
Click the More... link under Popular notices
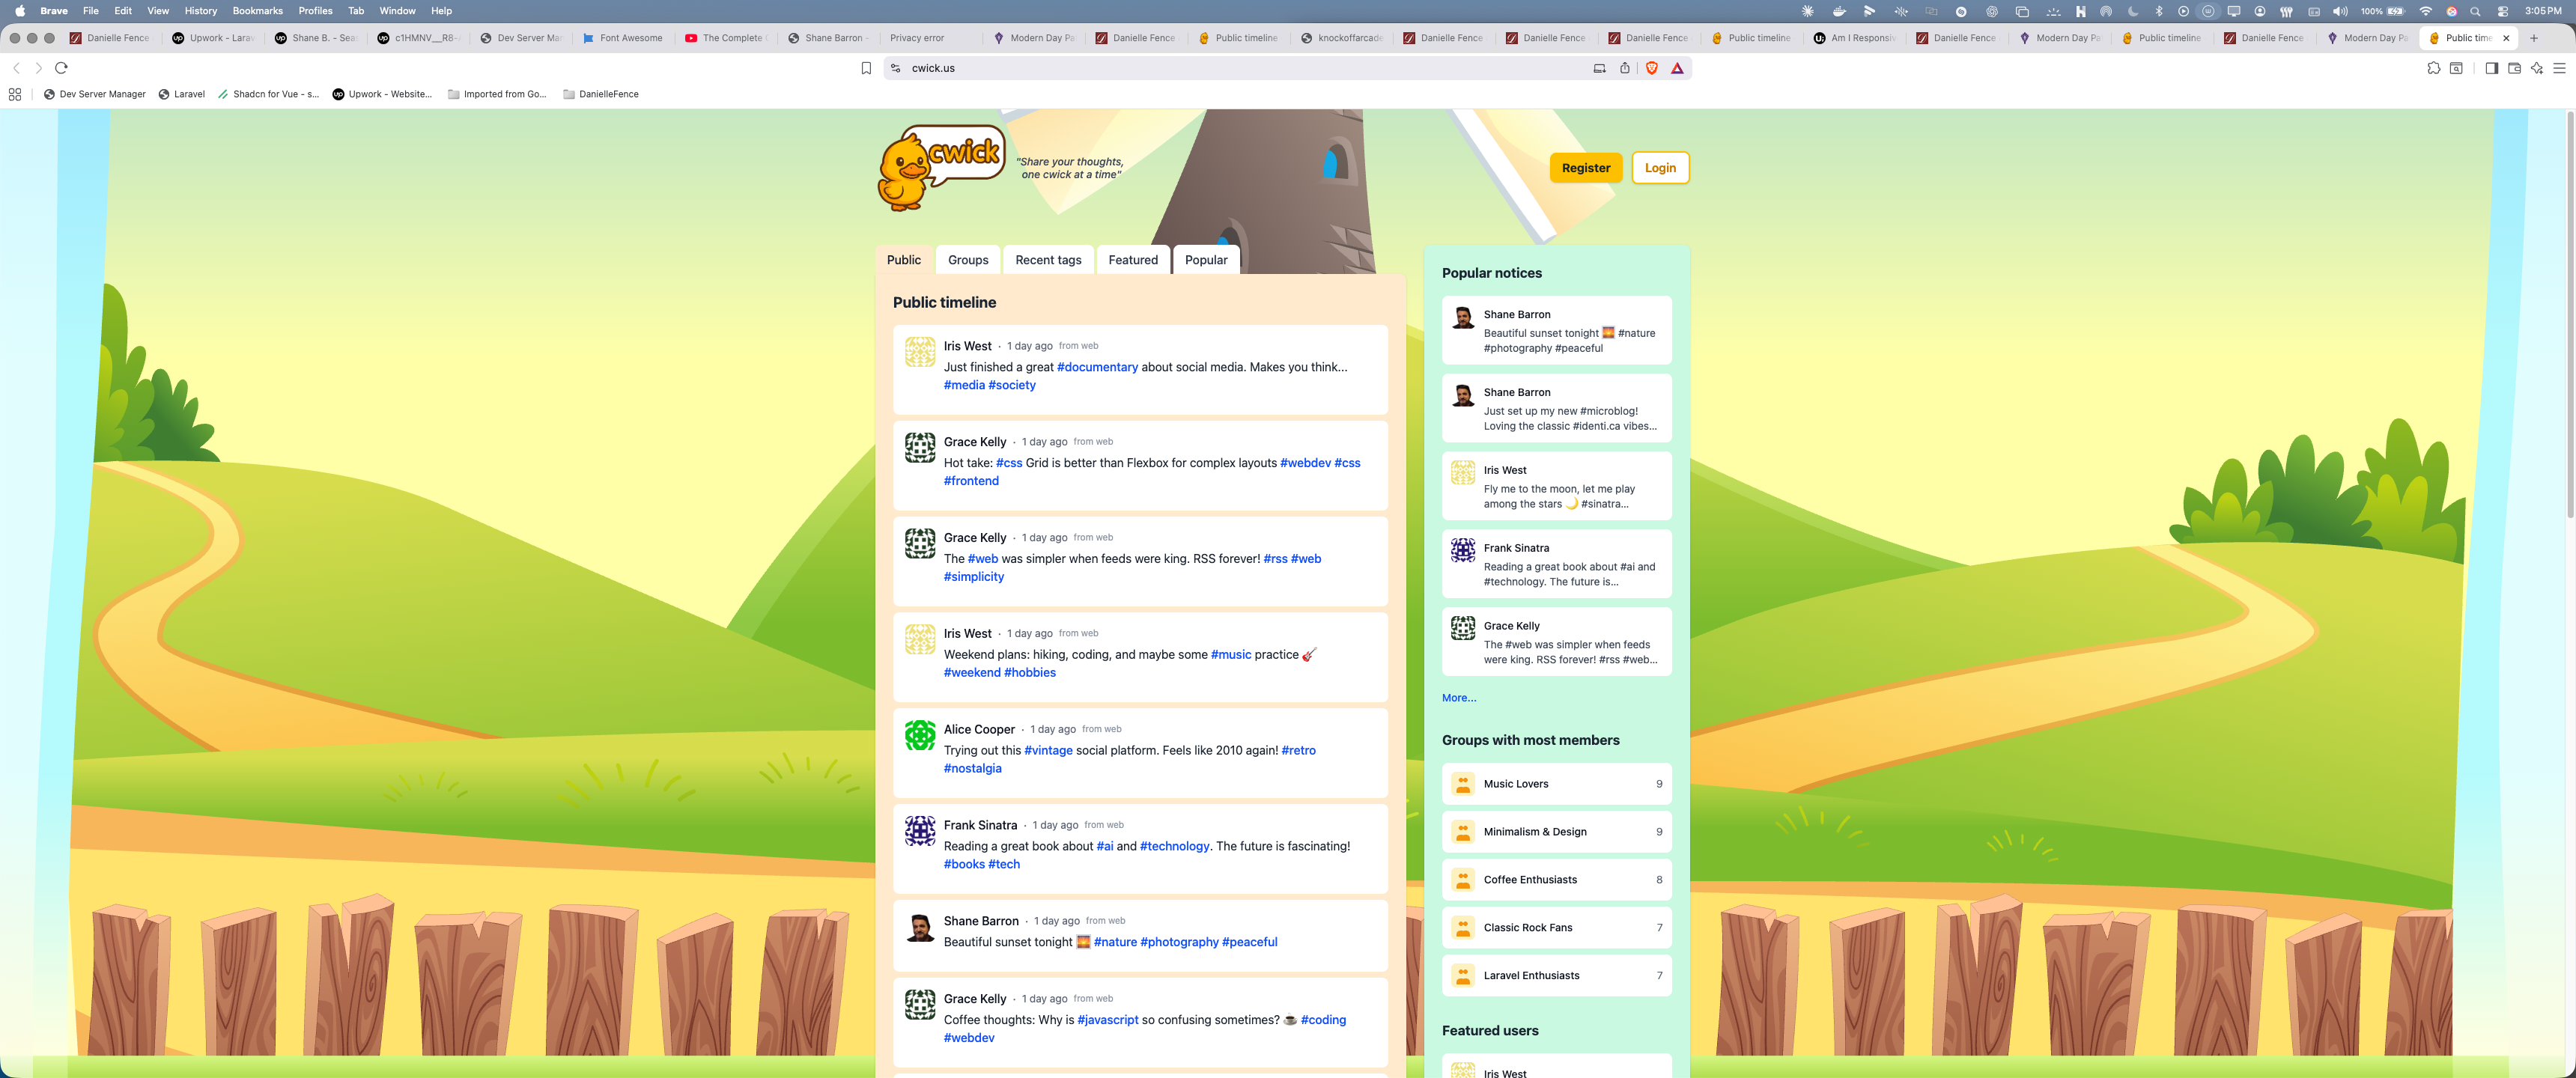1458,698
